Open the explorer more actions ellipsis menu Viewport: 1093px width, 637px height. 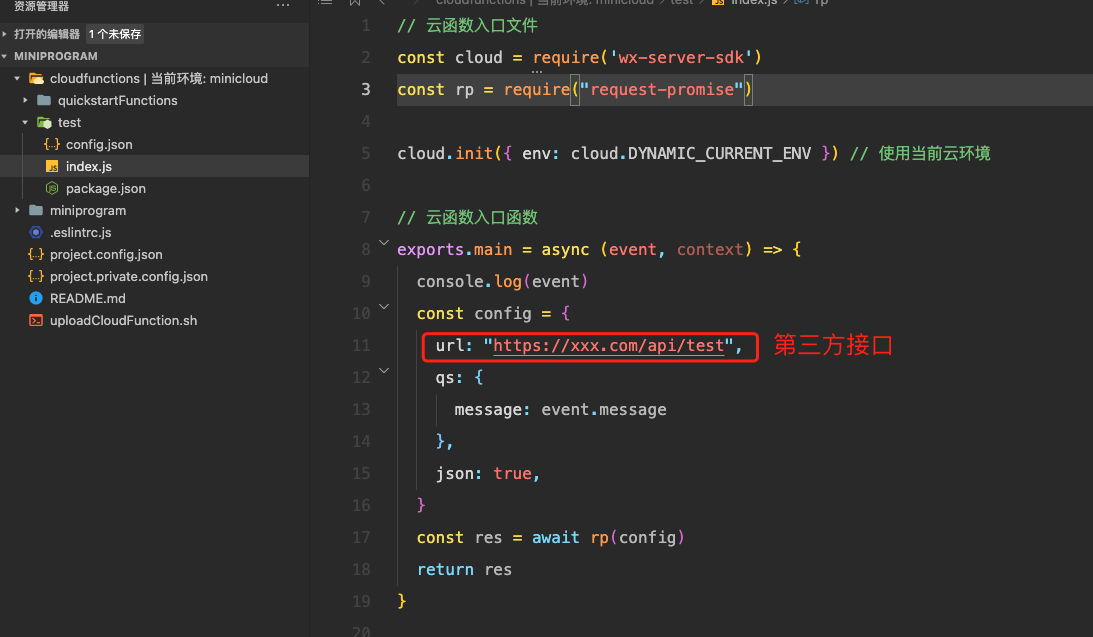[x=282, y=6]
